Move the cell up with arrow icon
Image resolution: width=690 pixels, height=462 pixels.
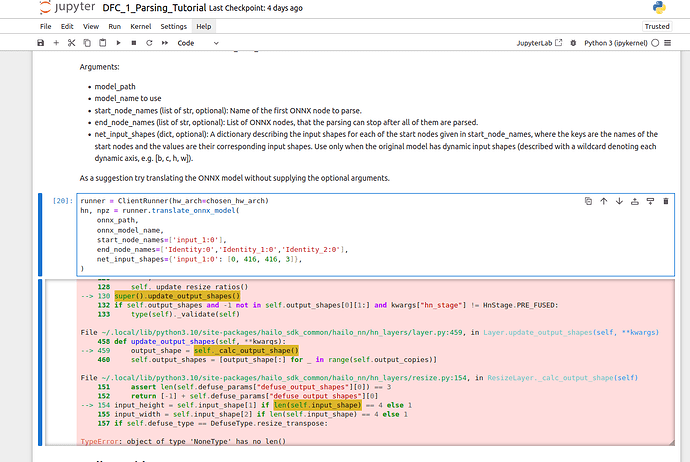603,201
